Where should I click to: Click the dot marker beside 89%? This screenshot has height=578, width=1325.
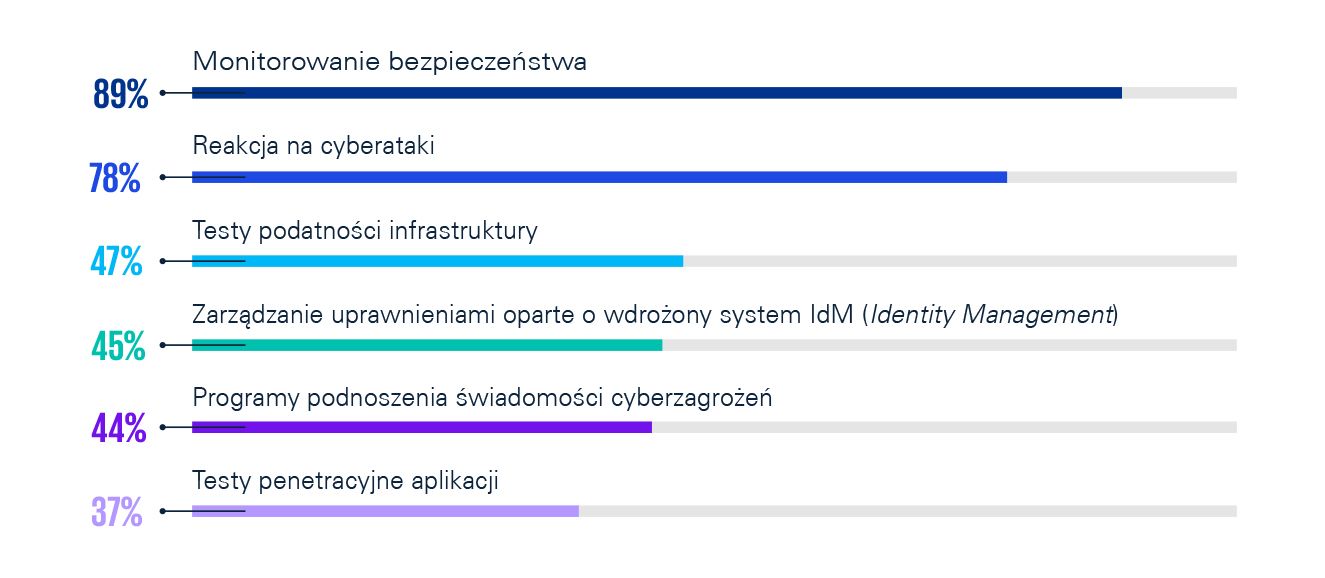(x=162, y=93)
